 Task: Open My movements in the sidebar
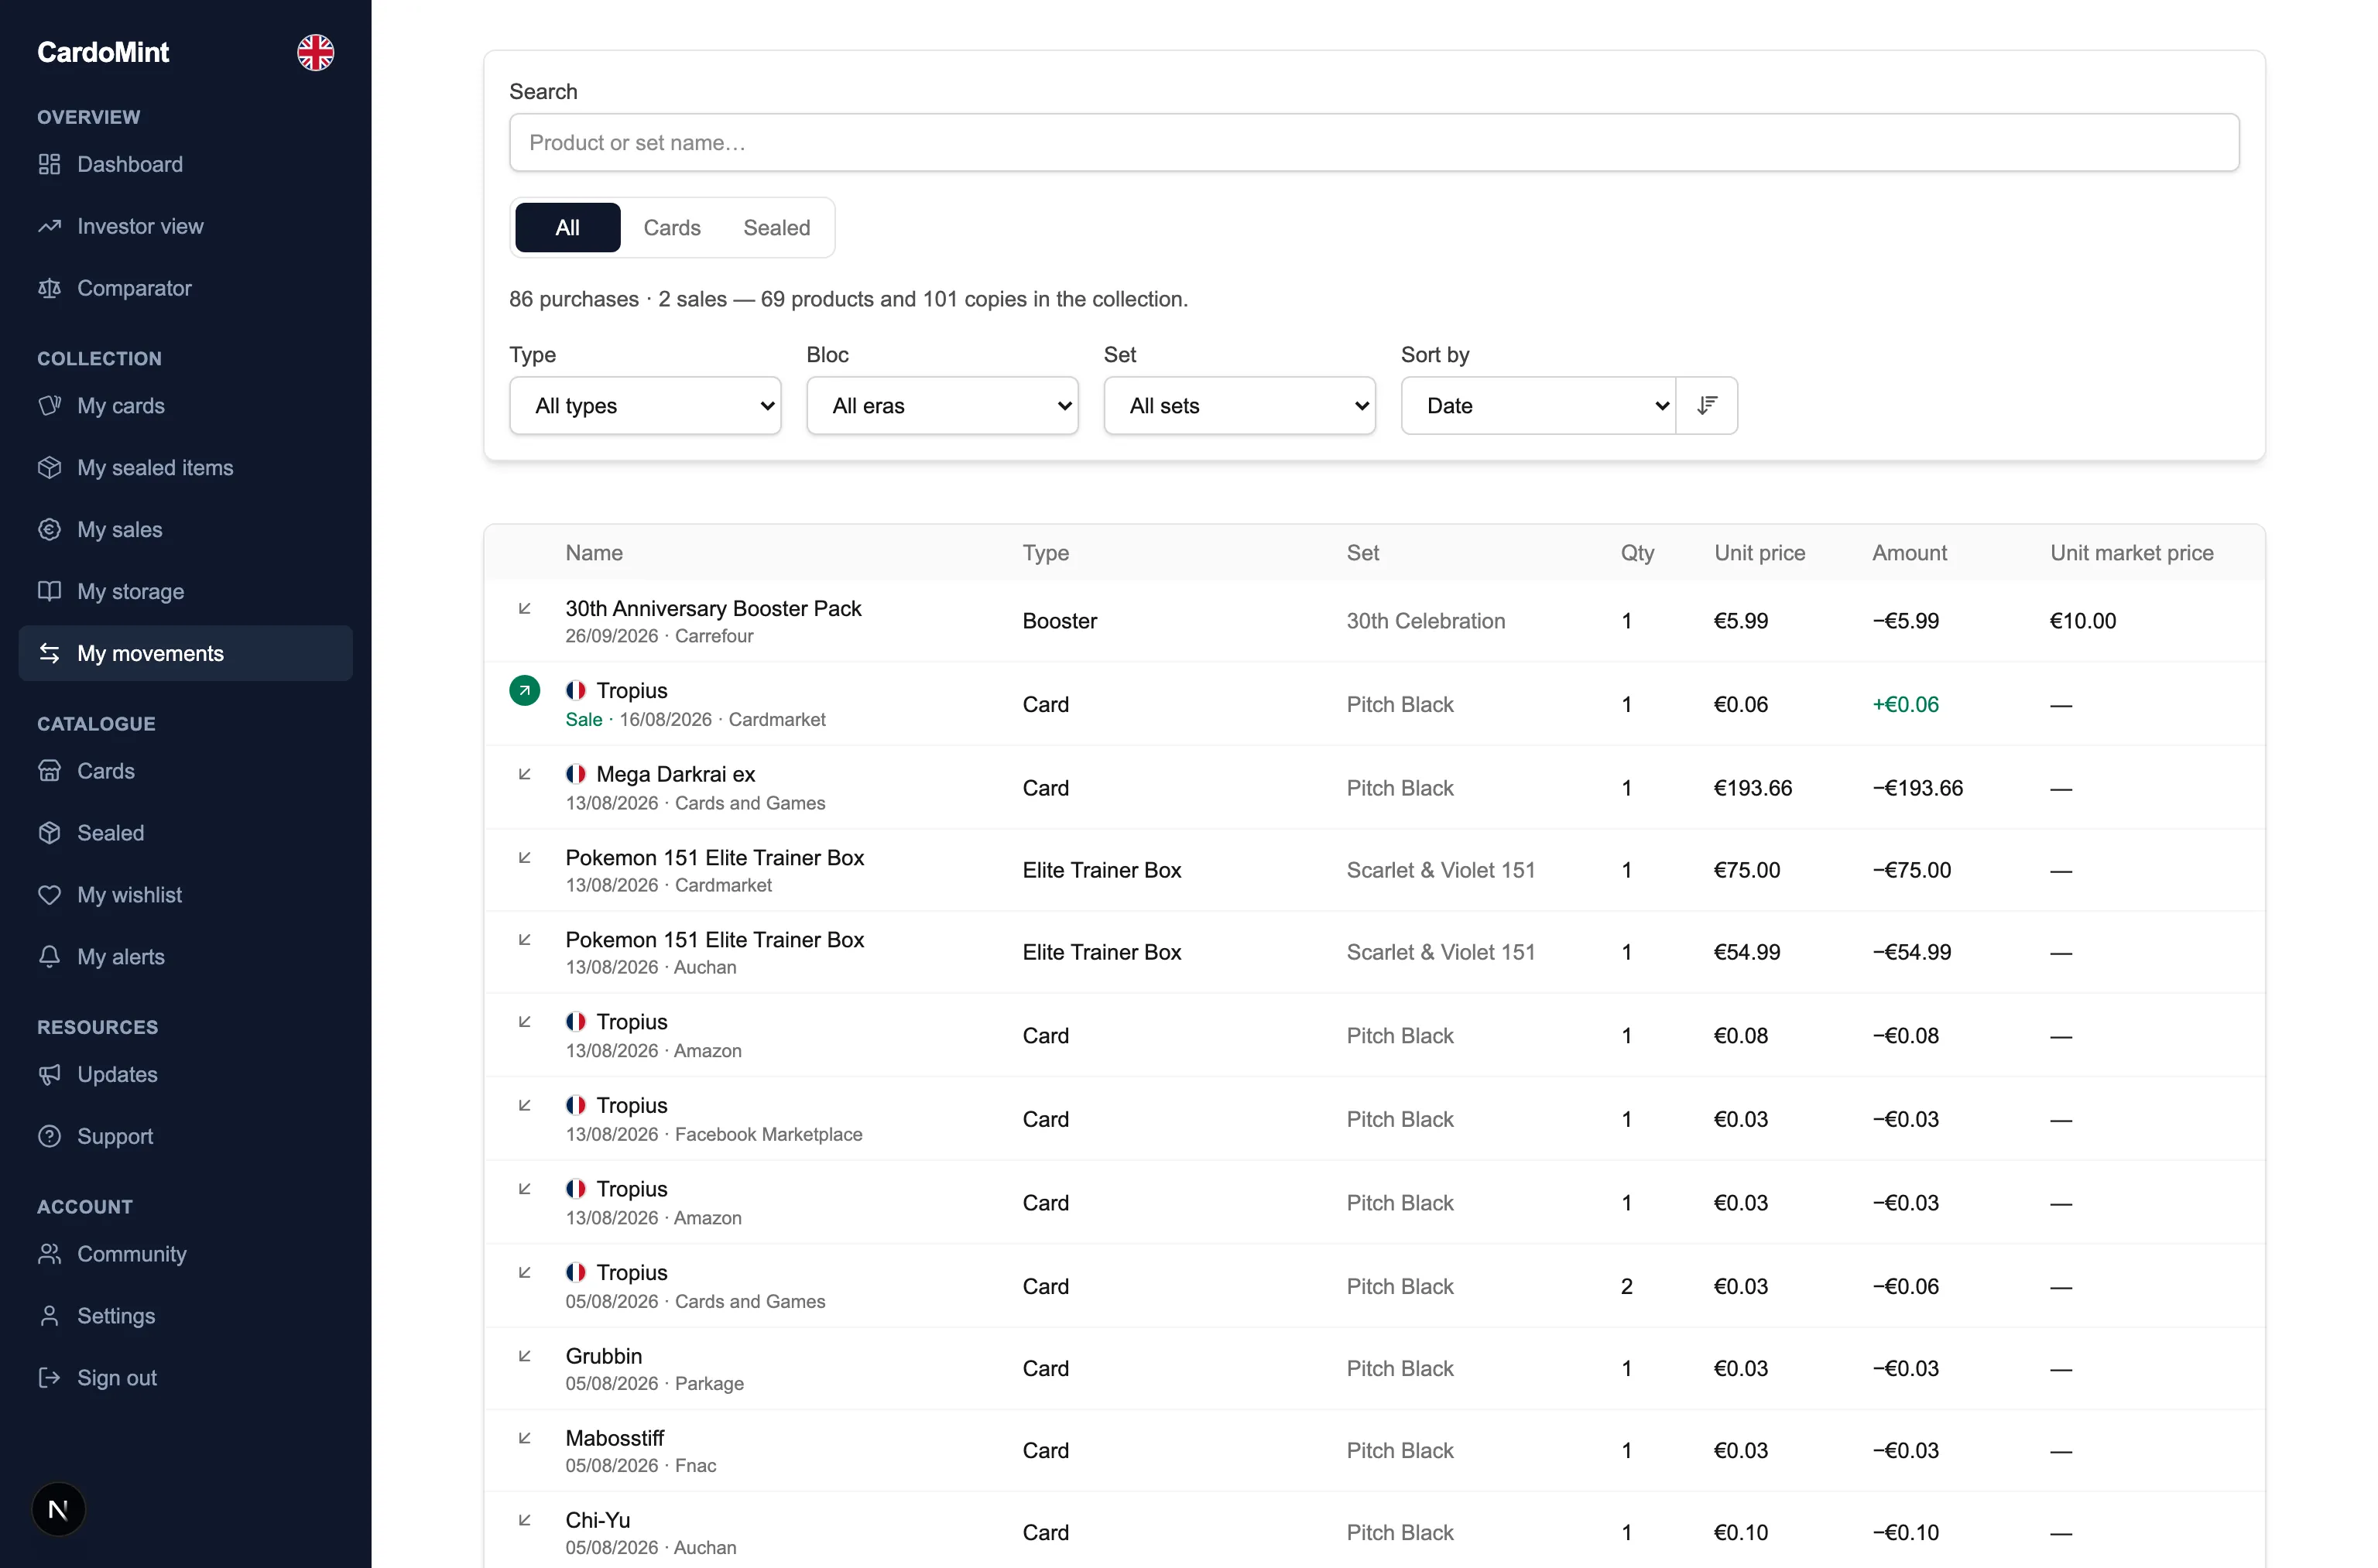point(185,653)
